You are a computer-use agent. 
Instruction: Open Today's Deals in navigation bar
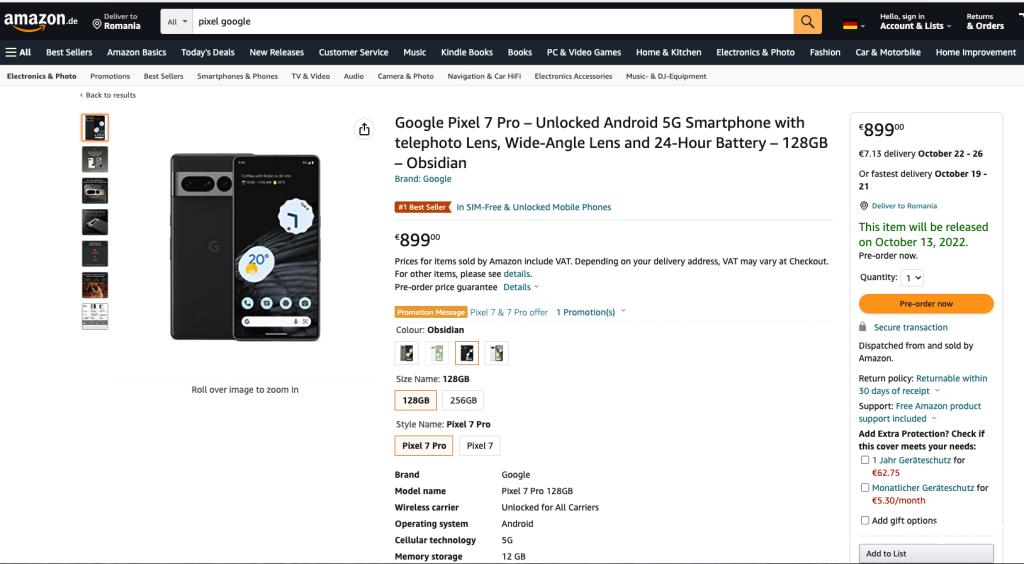[208, 52]
